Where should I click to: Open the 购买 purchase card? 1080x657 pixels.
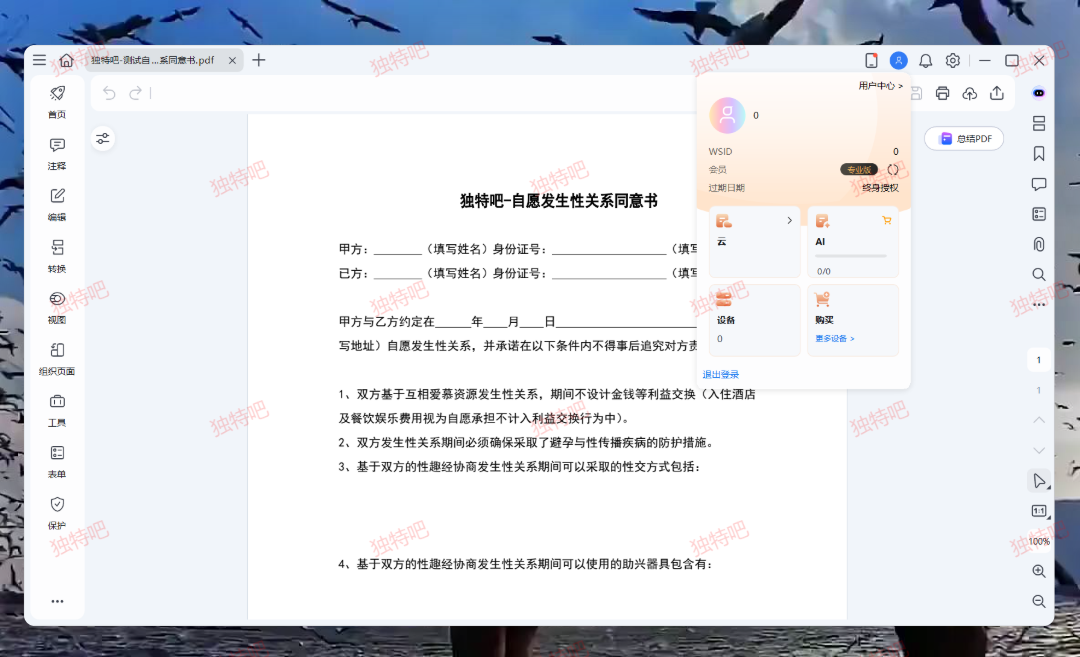pyautogui.click(x=853, y=320)
